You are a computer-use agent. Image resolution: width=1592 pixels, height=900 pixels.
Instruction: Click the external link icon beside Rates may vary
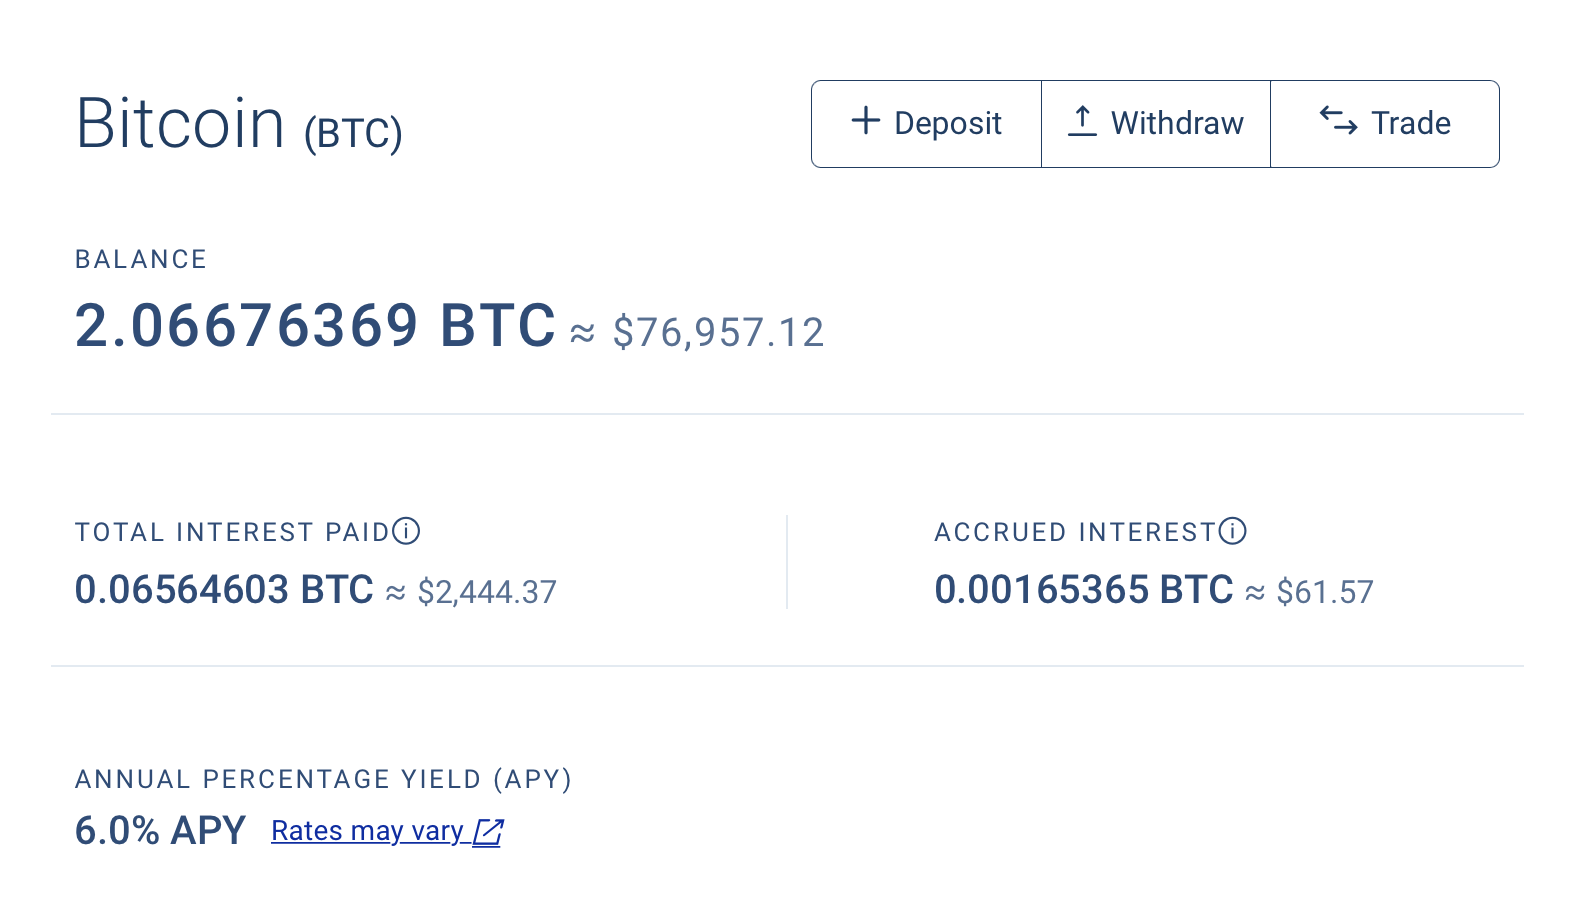488,832
